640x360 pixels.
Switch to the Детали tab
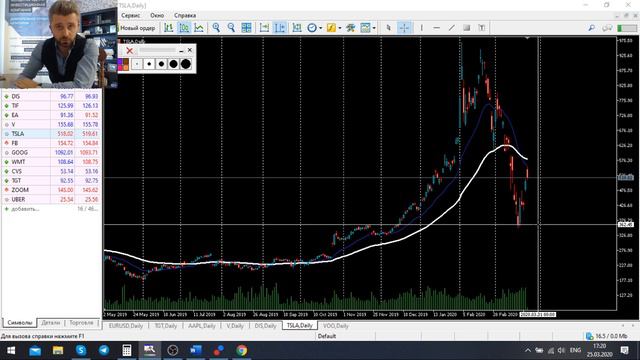51,323
